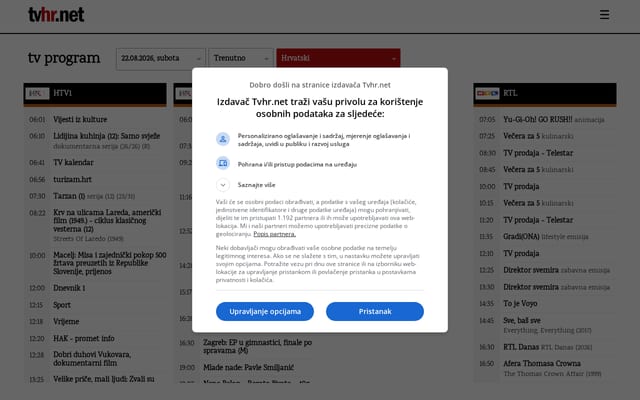Click the RTL channel logo

487,93
